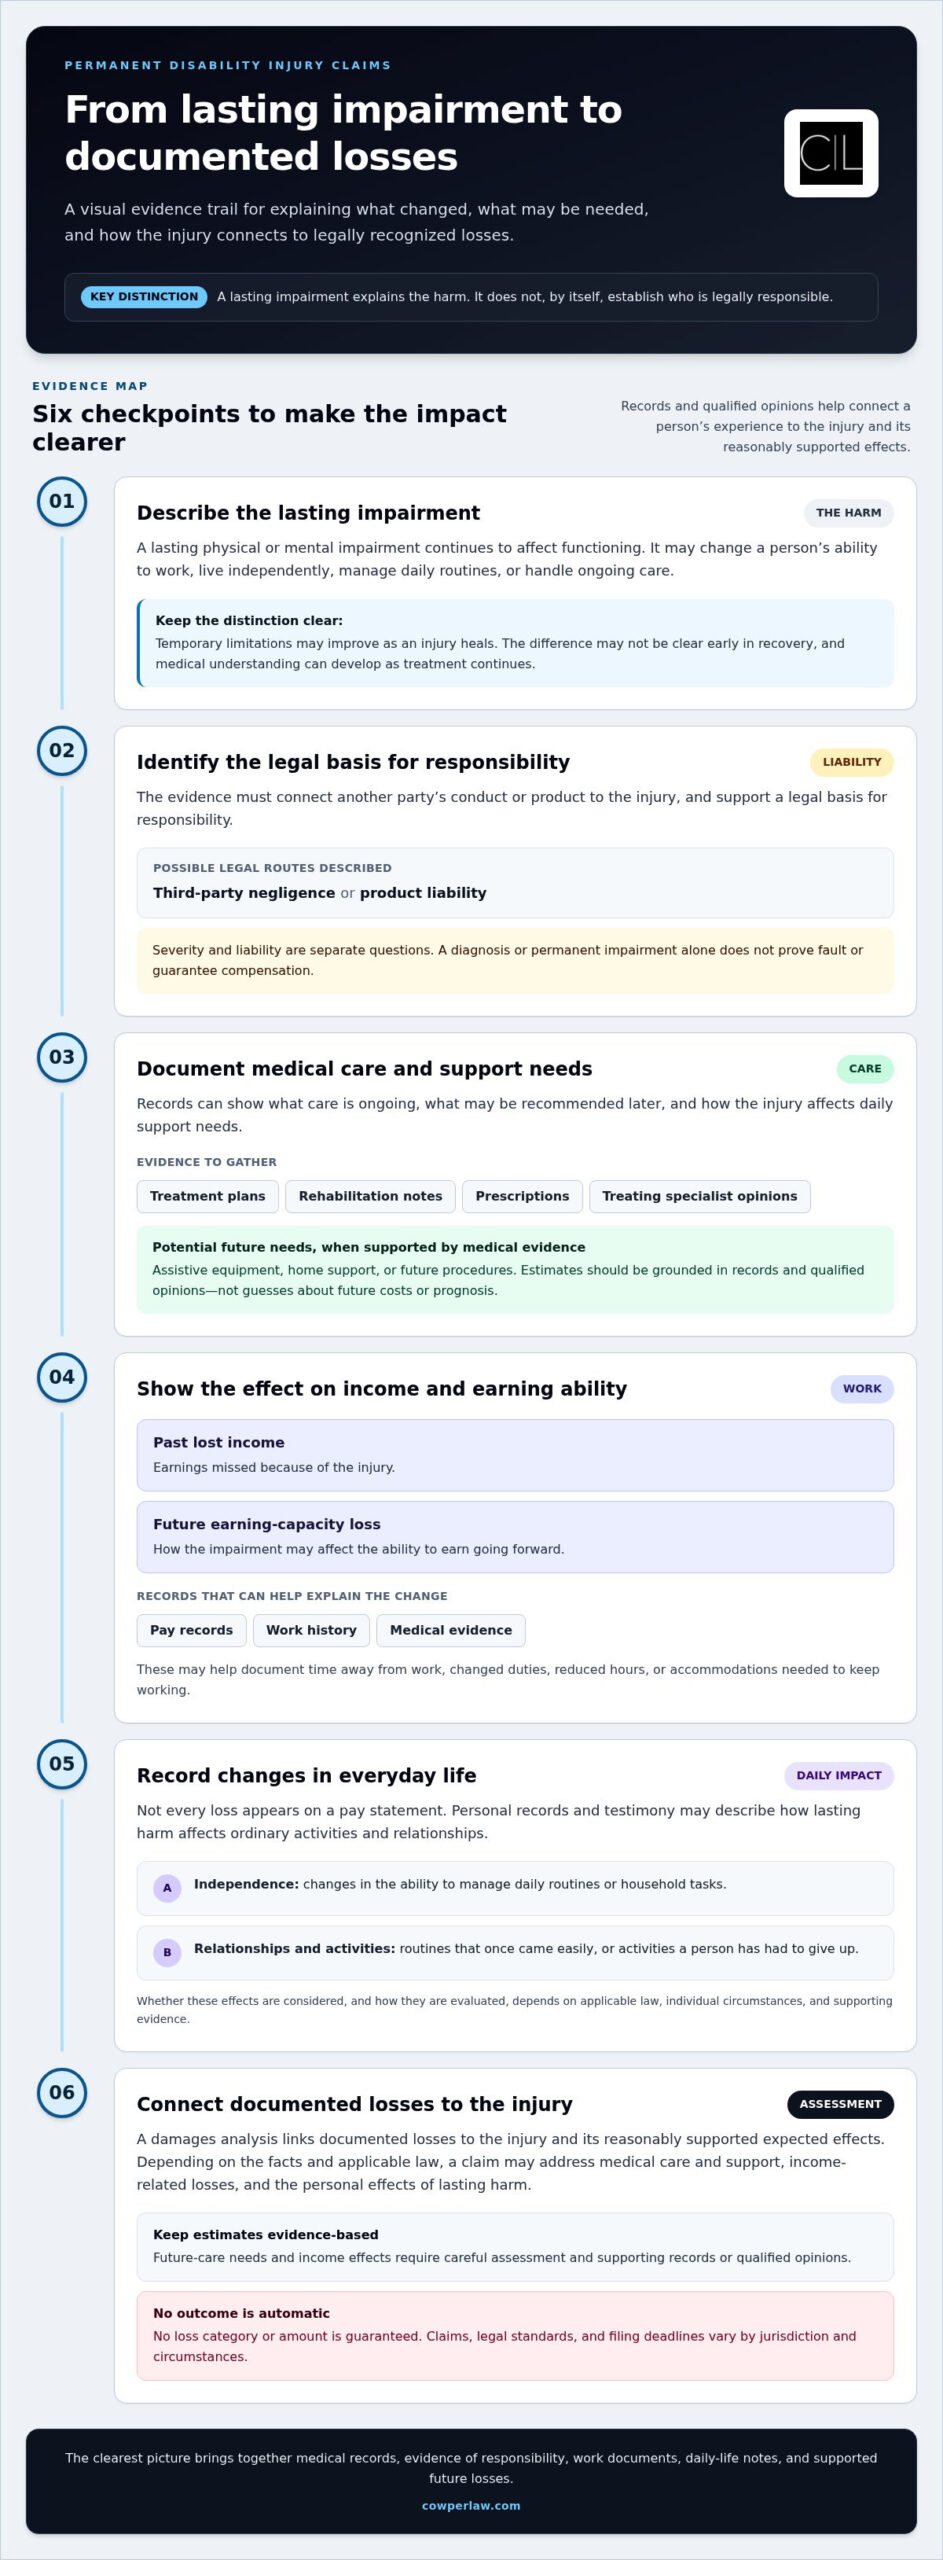Click the Work history chip

pos(311,1630)
